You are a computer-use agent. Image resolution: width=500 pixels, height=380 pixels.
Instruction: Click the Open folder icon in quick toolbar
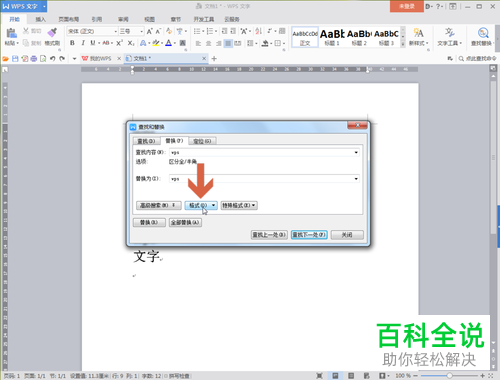(x=6, y=59)
